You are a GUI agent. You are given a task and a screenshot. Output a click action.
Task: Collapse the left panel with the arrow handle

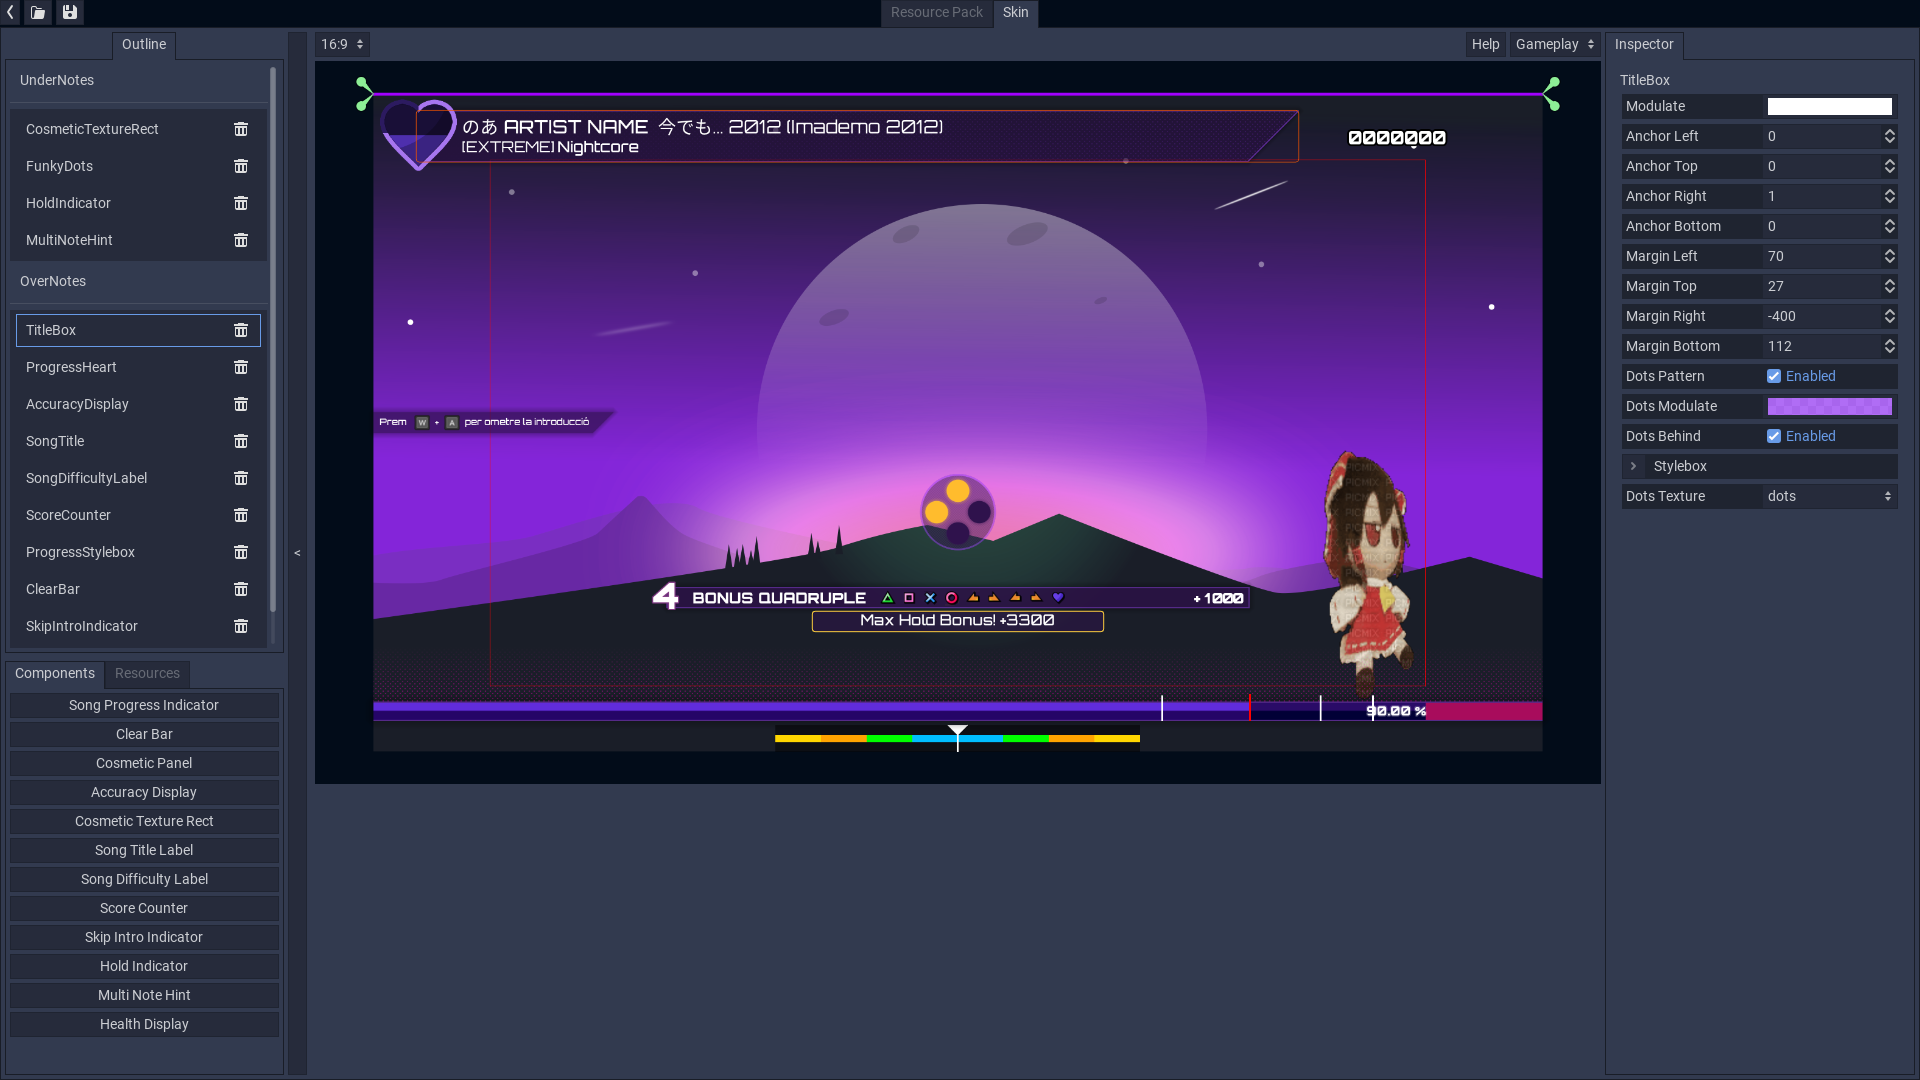point(297,553)
